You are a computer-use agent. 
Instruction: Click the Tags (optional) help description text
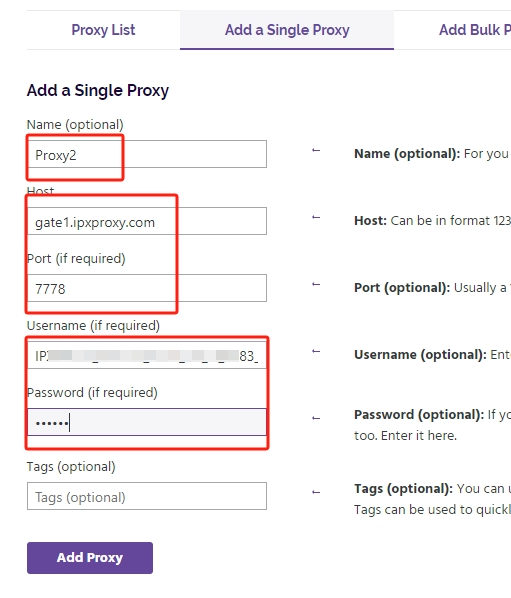tap(432, 499)
